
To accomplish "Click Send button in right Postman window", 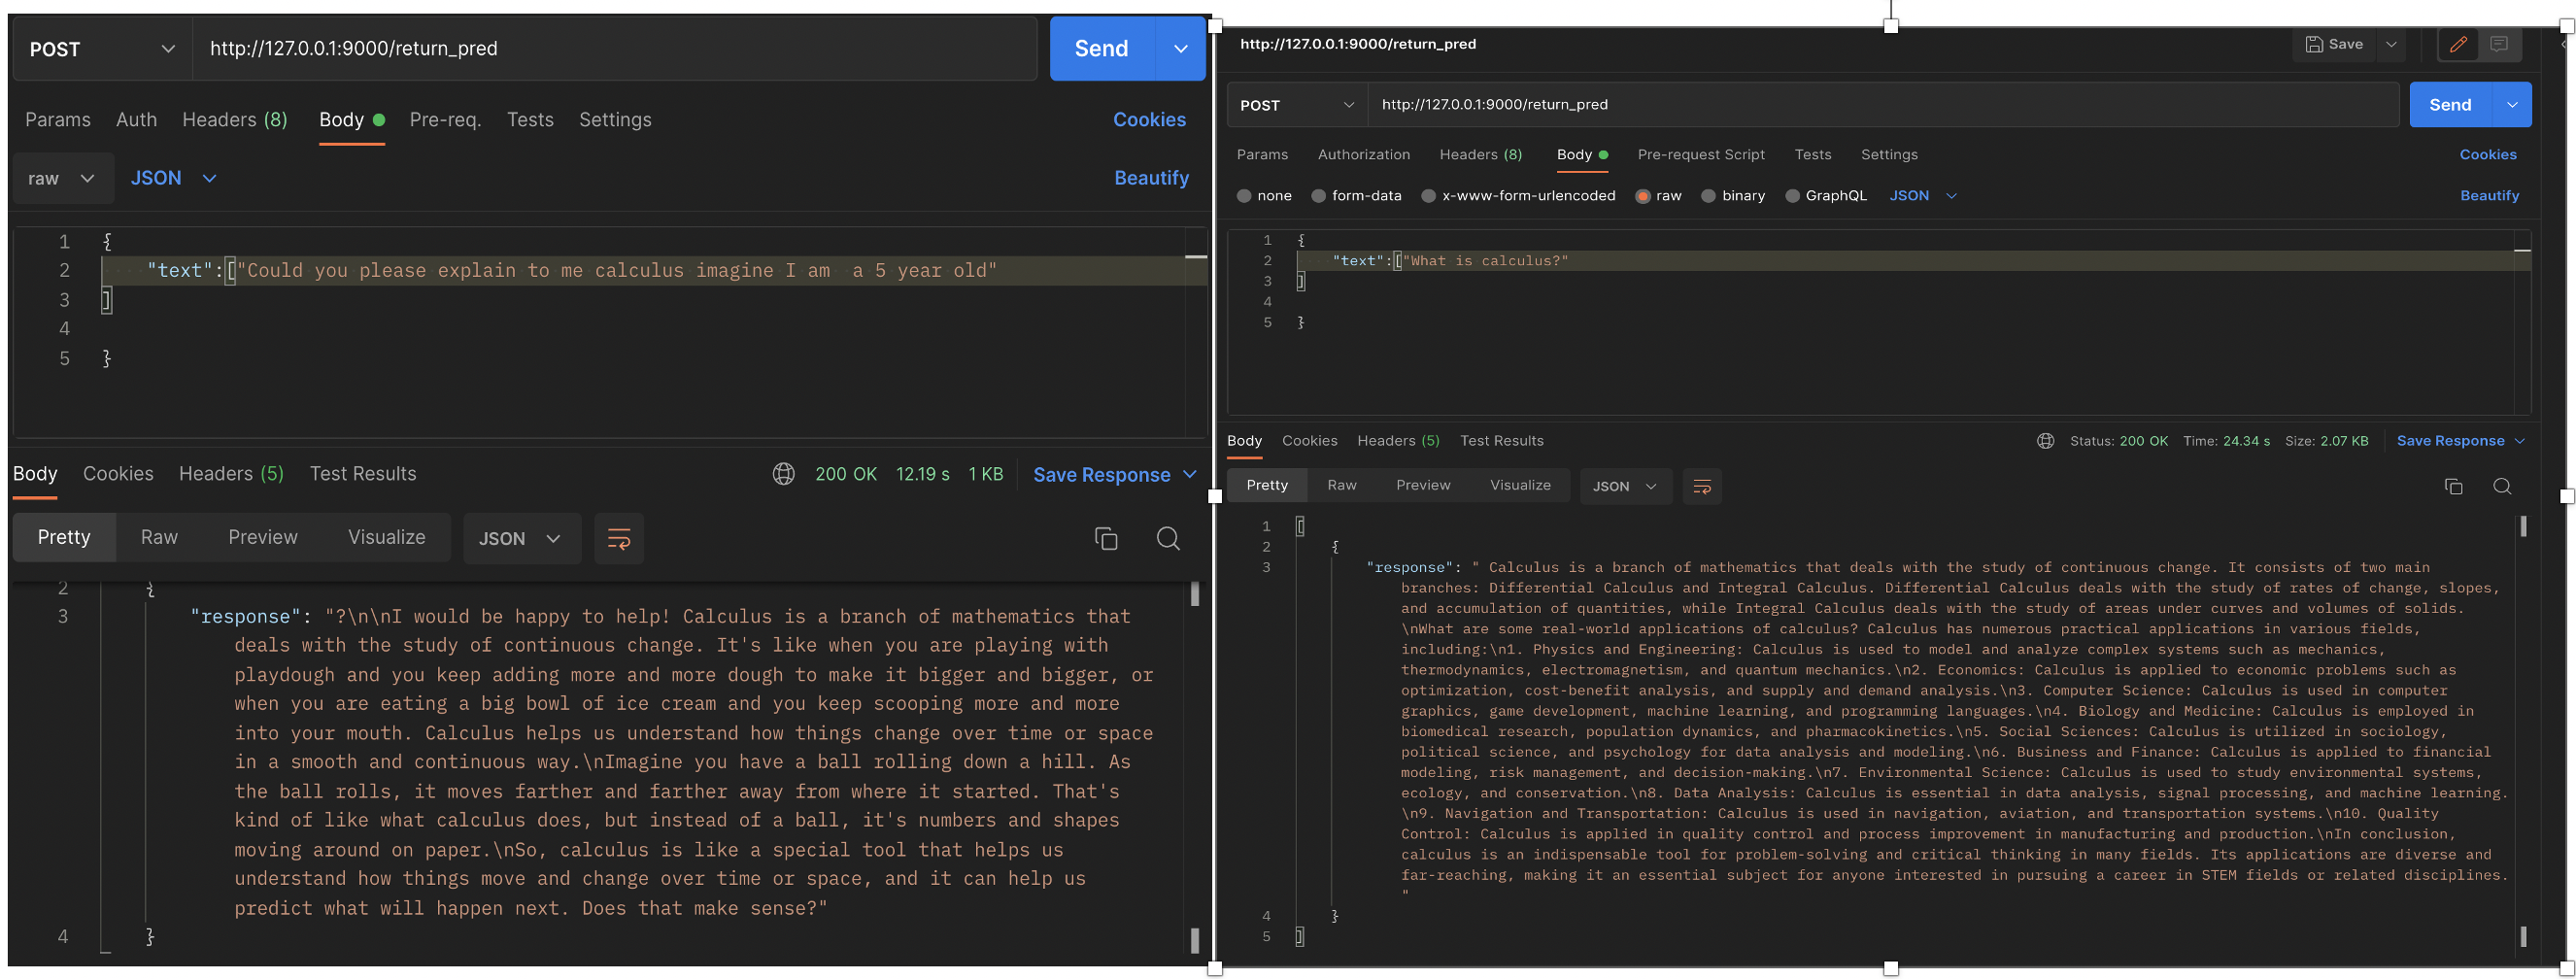I will click(2450, 105).
